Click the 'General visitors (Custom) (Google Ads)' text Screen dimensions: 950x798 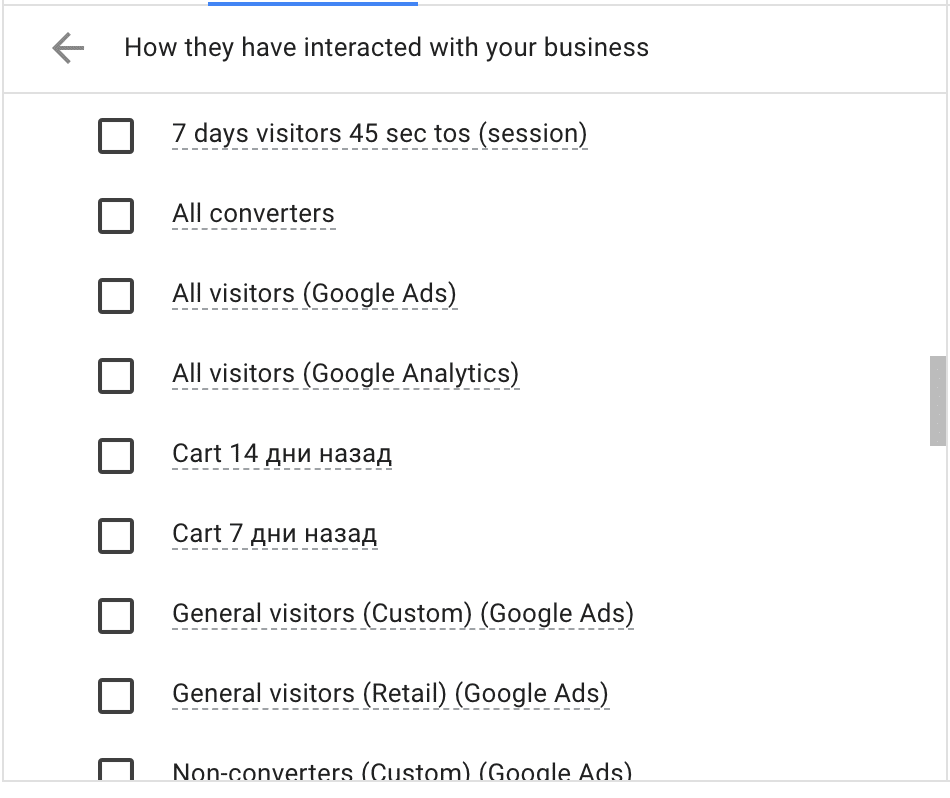point(403,614)
